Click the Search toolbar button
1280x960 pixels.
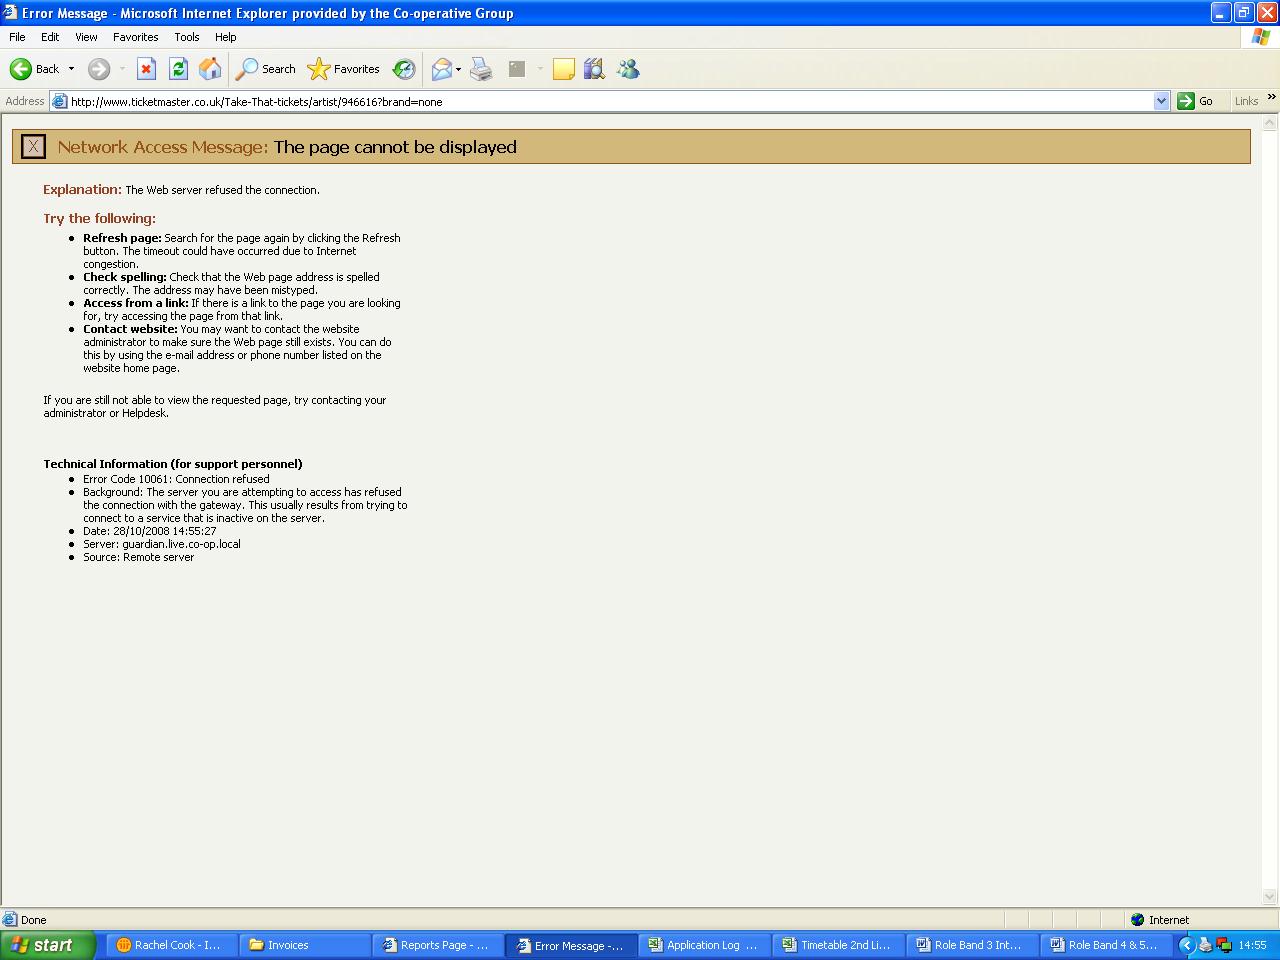coord(266,69)
